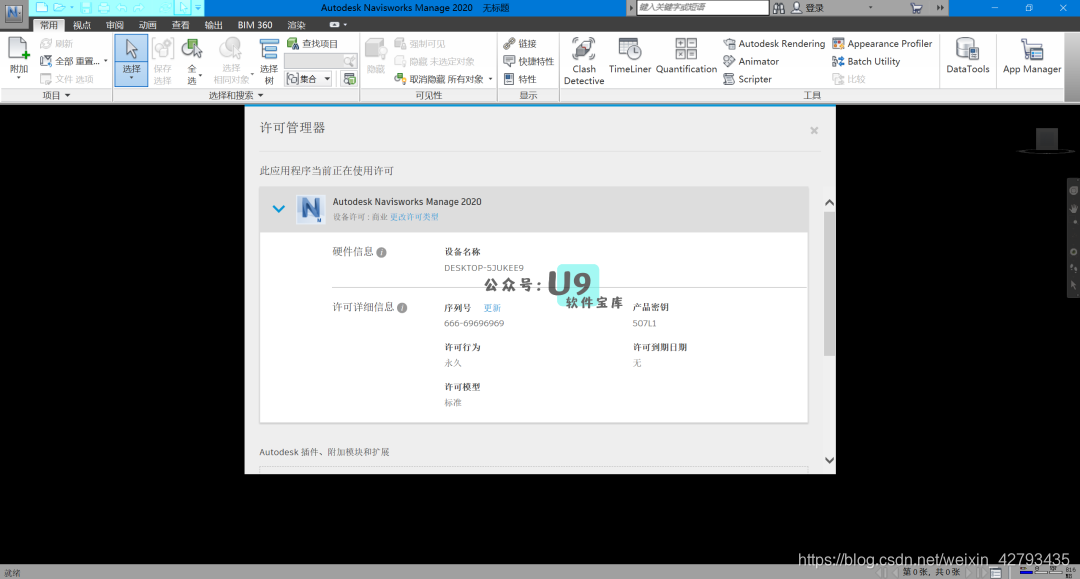
Task: Launch Batch Utility
Action: pos(866,61)
